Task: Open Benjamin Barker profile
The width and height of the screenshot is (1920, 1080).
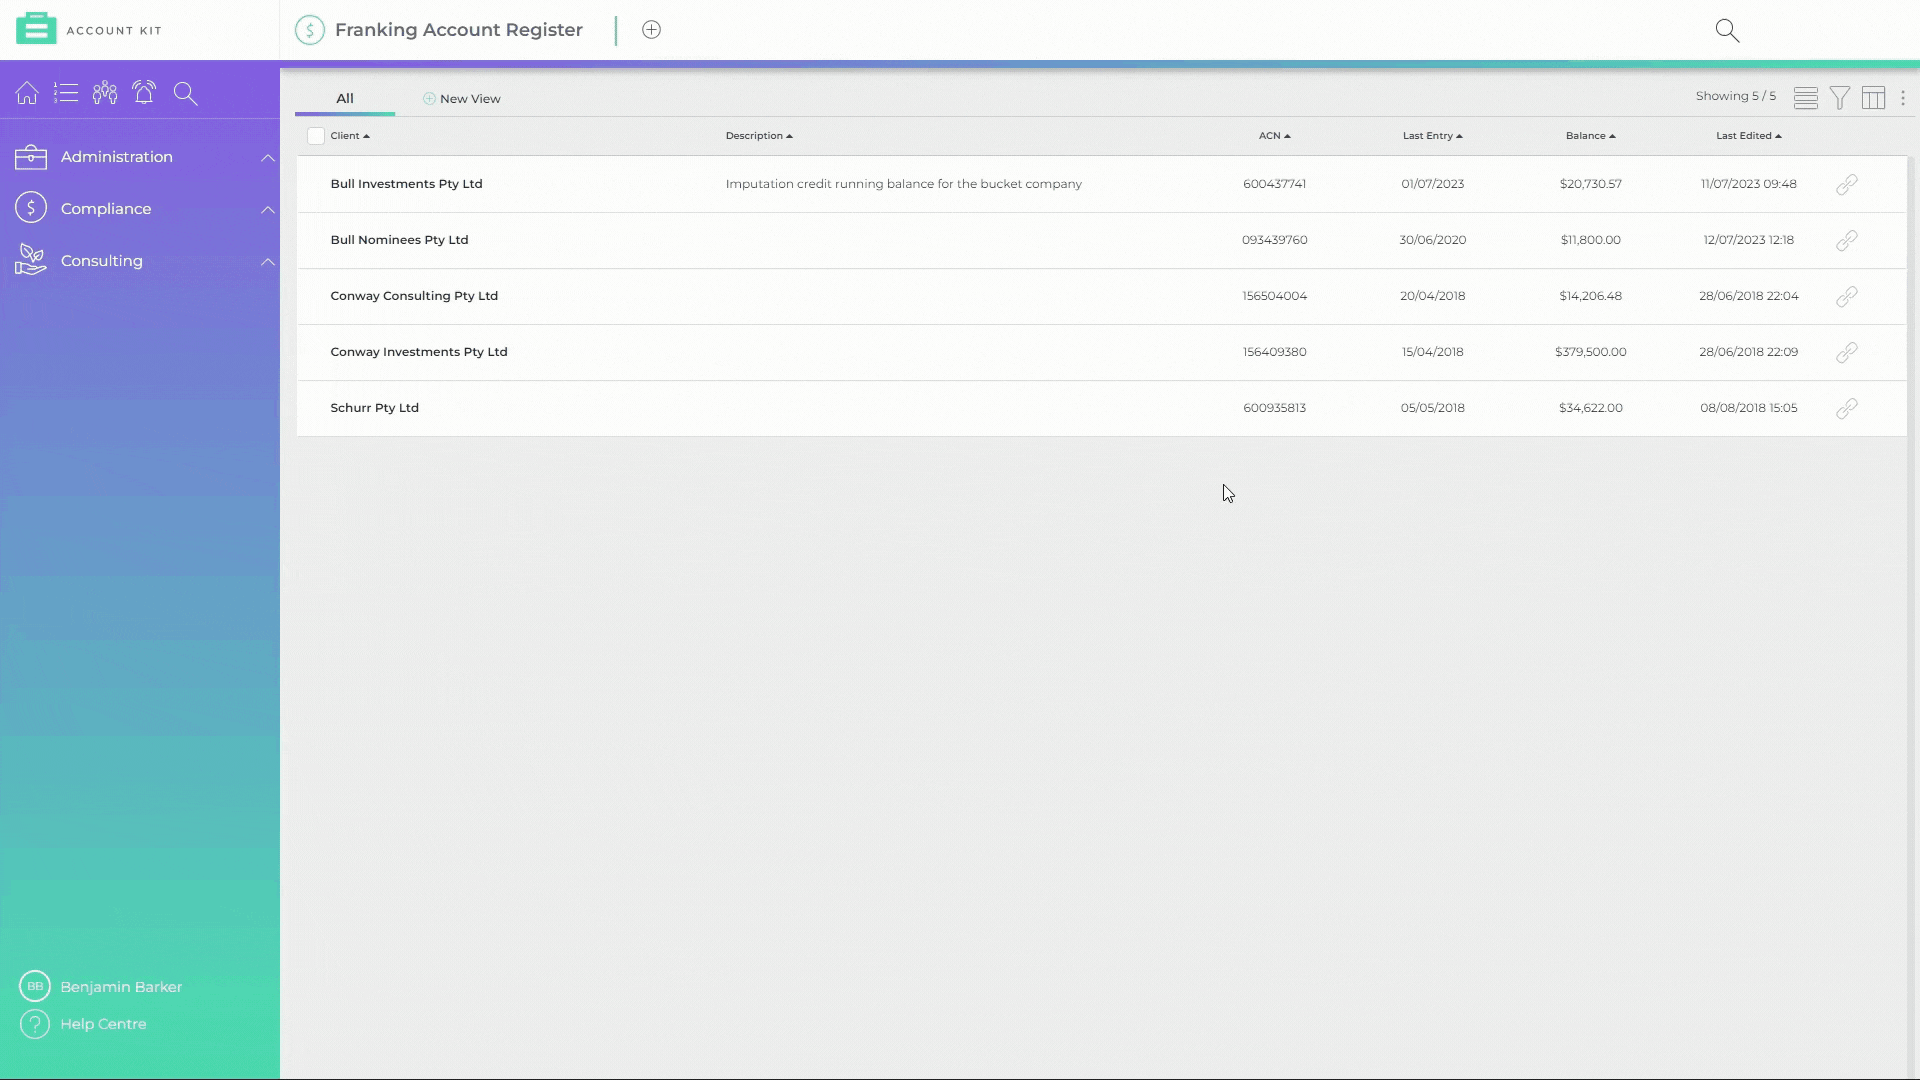Action: [x=121, y=987]
